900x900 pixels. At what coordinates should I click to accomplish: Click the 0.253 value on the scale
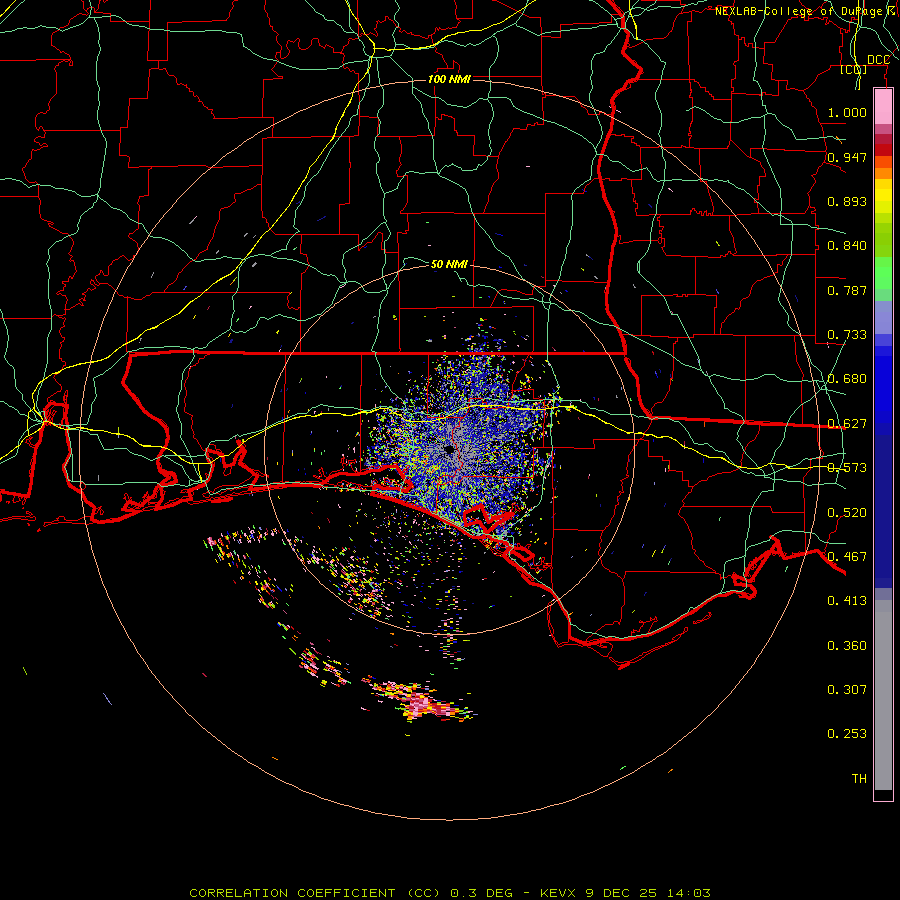847,734
